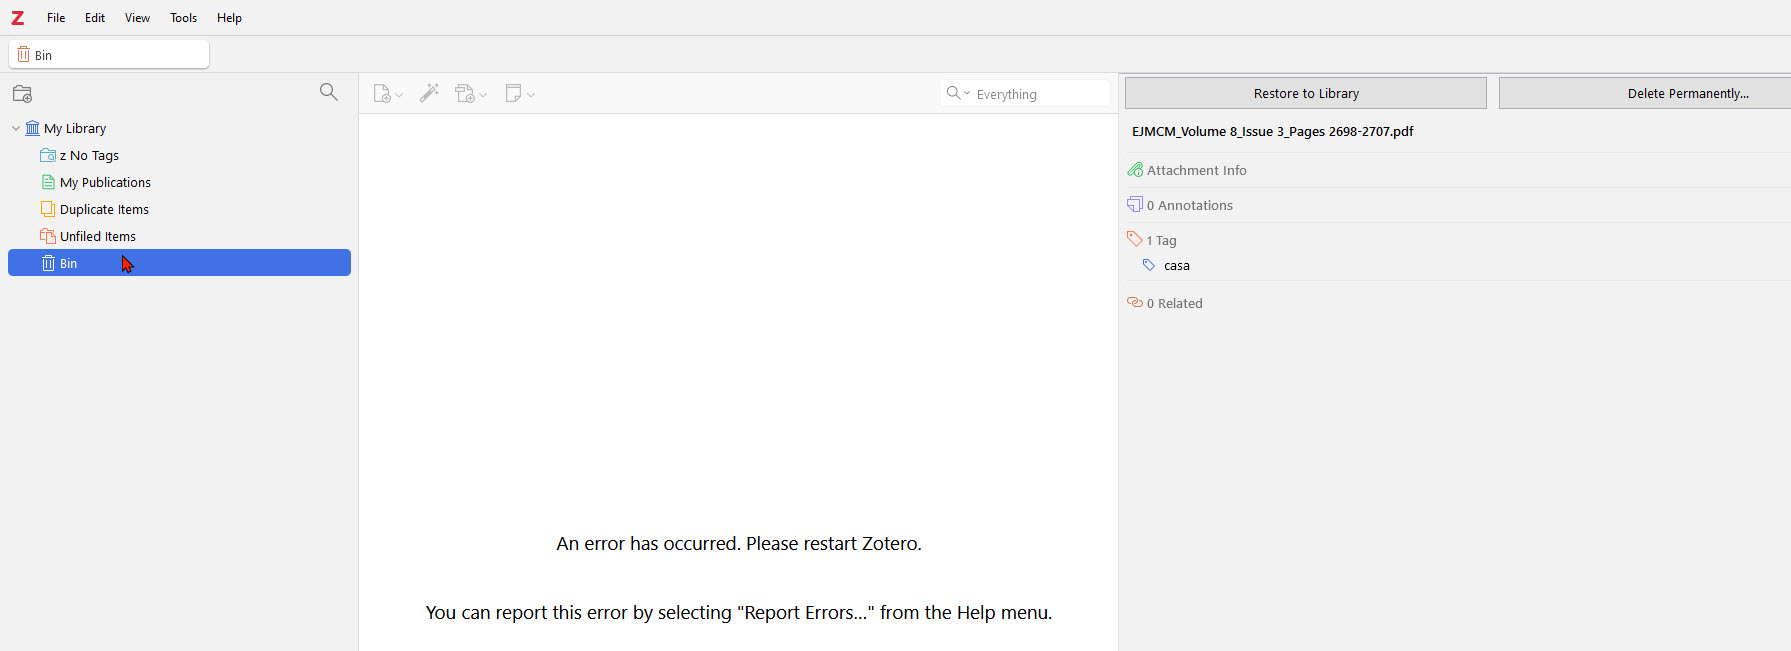Click the Duplicate Items icon
This screenshot has width=1791, height=651.
(47, 210)
